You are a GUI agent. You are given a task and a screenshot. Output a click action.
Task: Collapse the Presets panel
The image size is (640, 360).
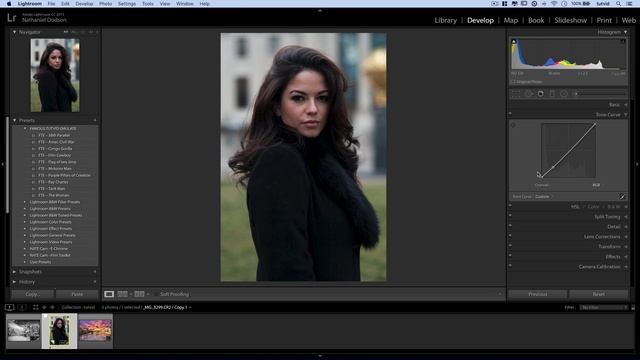coord(15,120)
